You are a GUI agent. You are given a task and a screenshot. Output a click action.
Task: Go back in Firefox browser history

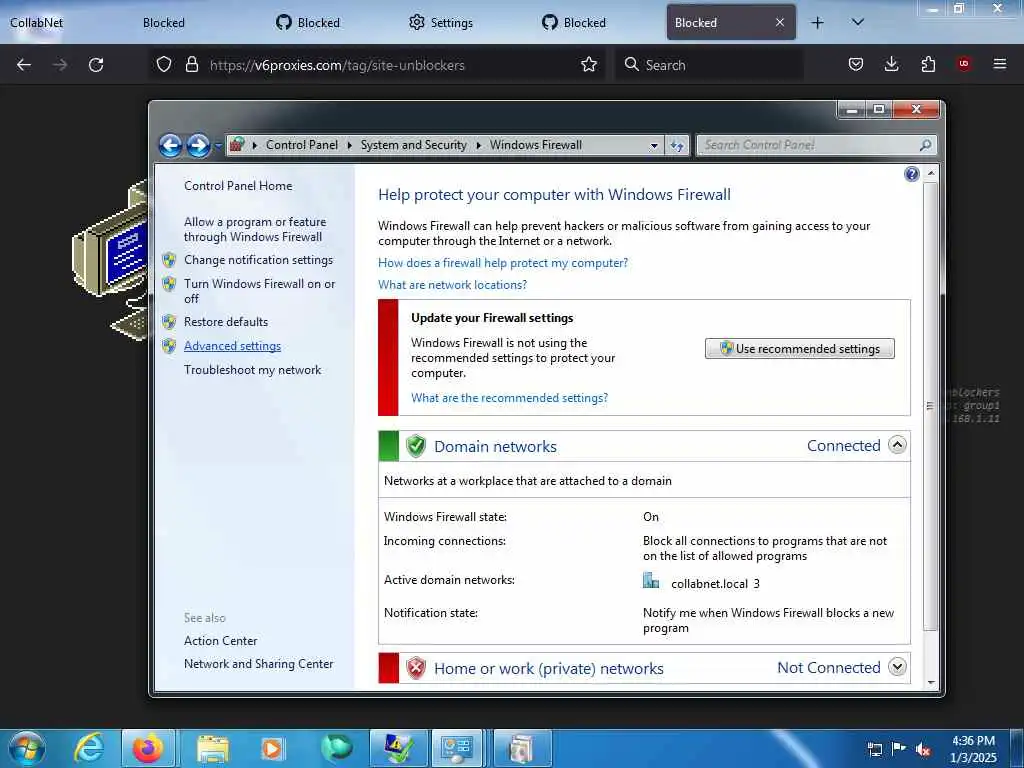(24, 65)
